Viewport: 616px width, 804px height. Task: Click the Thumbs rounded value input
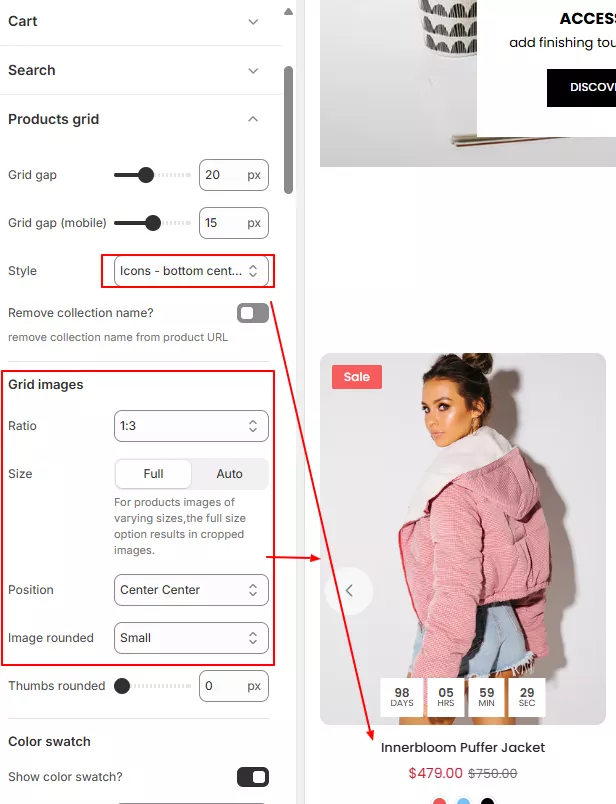pos(233,686)
